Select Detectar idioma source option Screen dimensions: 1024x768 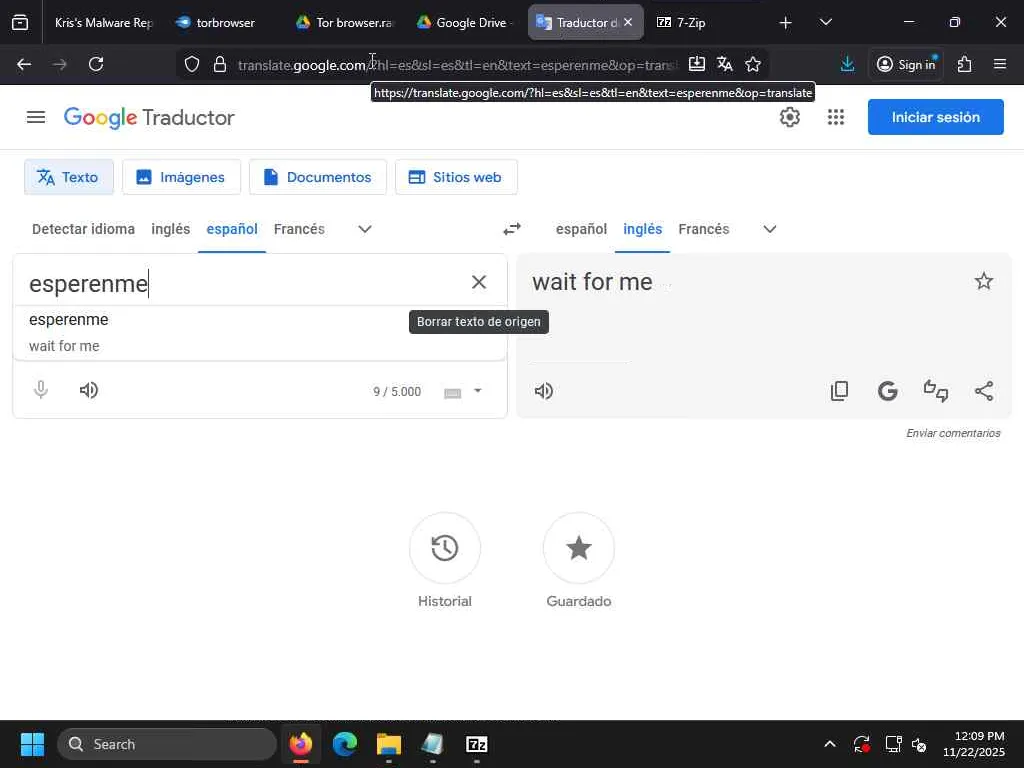84,229
